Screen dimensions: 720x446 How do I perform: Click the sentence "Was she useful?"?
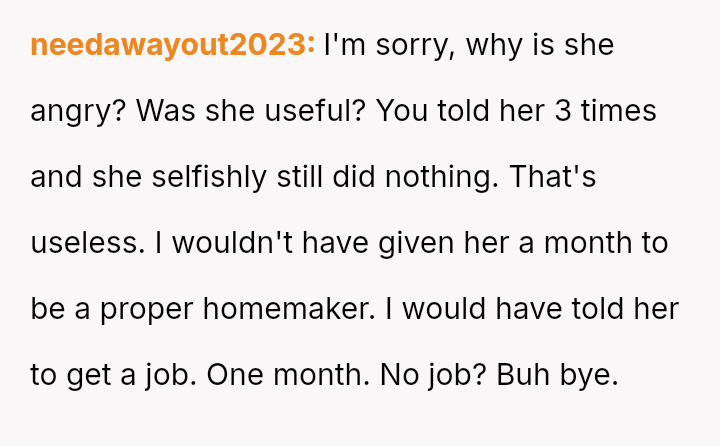point(251,112)
